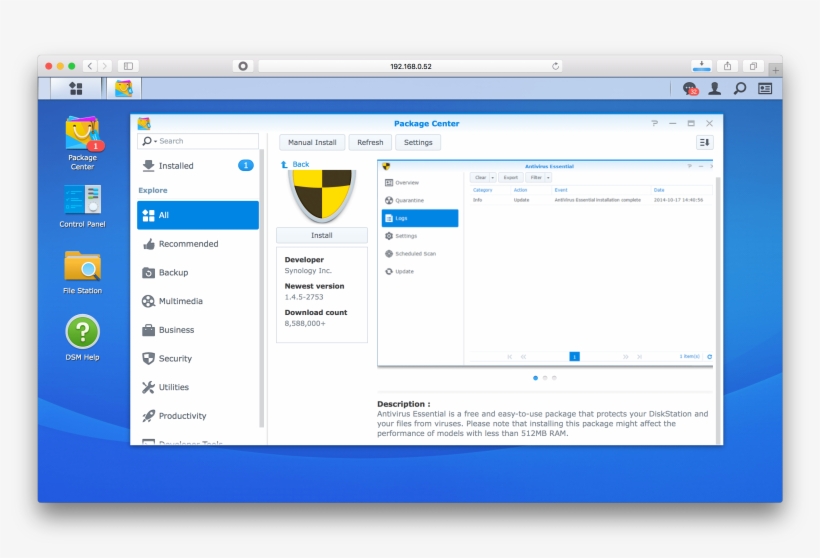The height and width of the screenshot is (558, 820).
Task: Go Back to package list
Action: pyautogui.click(x=295, y=164)
